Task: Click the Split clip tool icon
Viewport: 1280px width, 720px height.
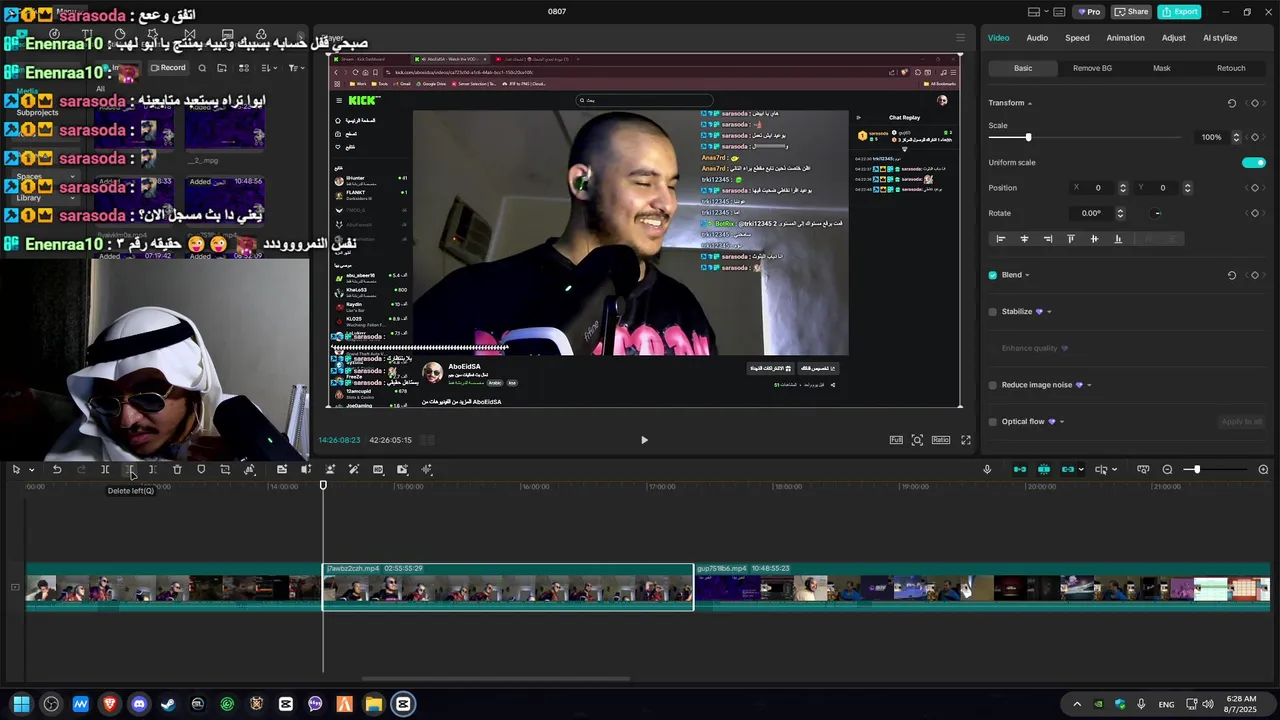Action: 105,469
